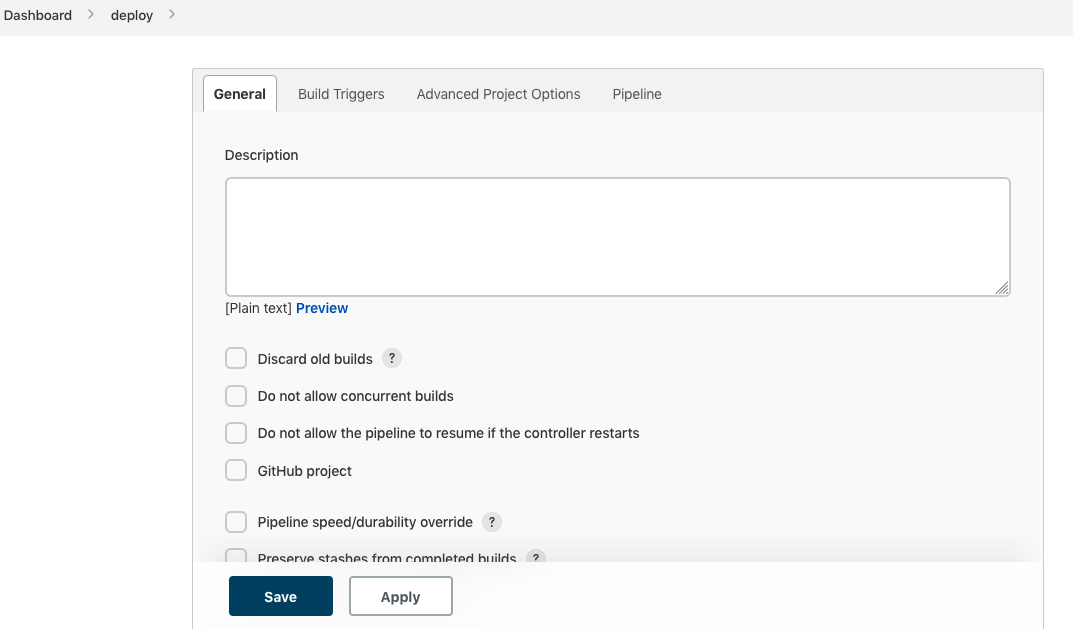Open help for Discard old builds
This screenshot has width=1073, height=629.
[x=392, y=359]
